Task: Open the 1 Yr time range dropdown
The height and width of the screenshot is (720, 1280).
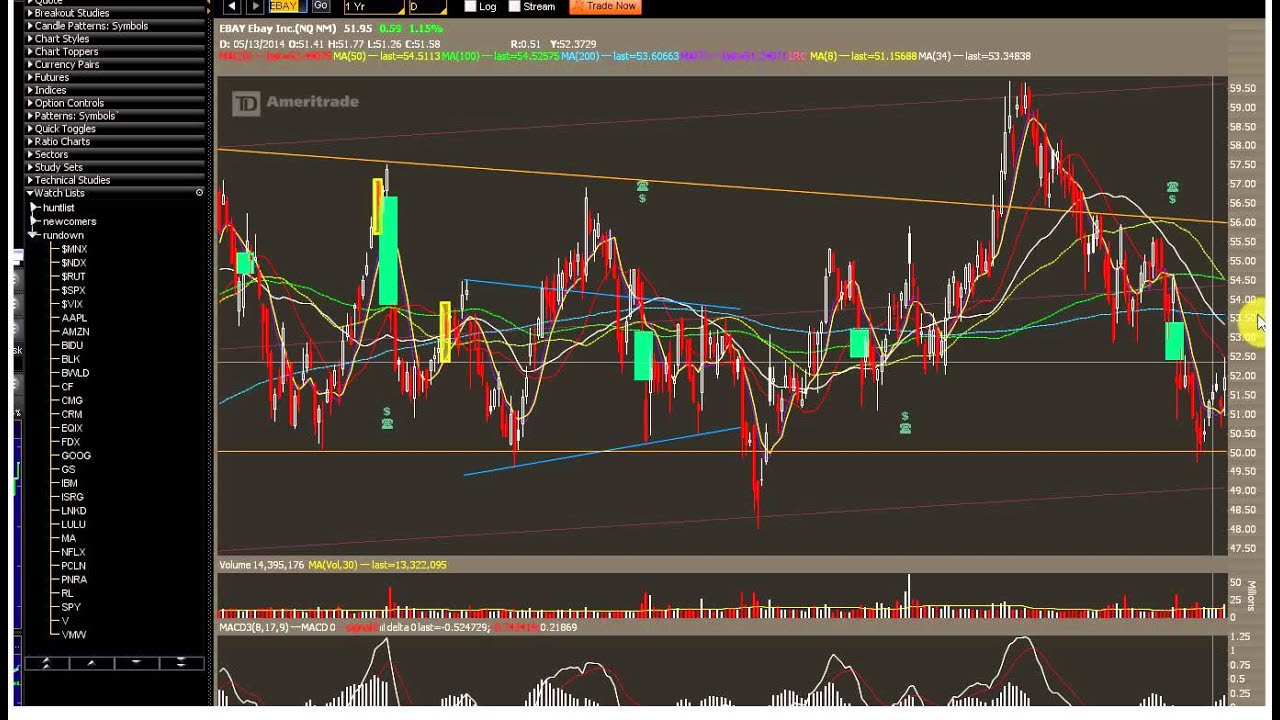Action: point(373,6)
